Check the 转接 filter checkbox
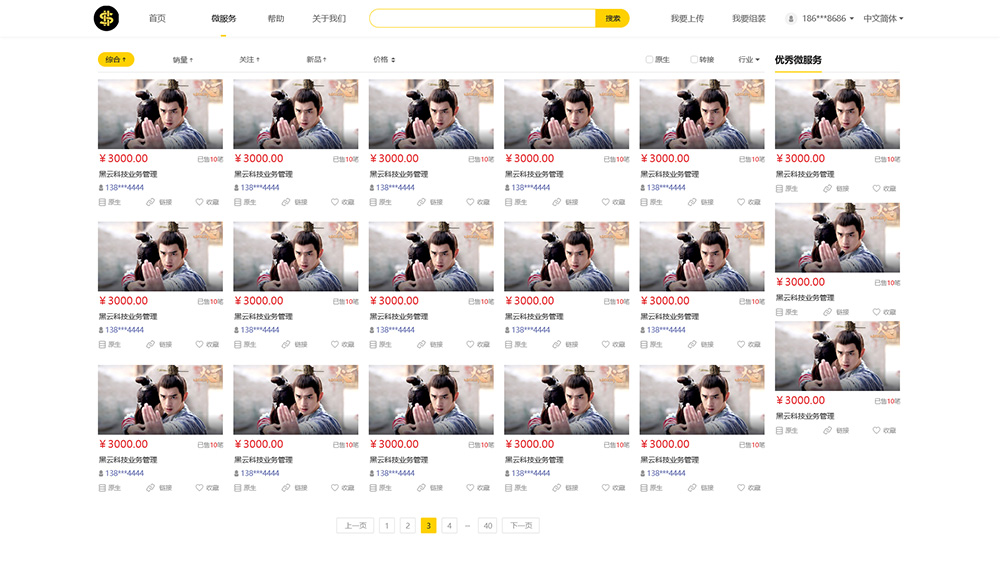The width and height of the screenshot is (1000, 563). (694, 59)
